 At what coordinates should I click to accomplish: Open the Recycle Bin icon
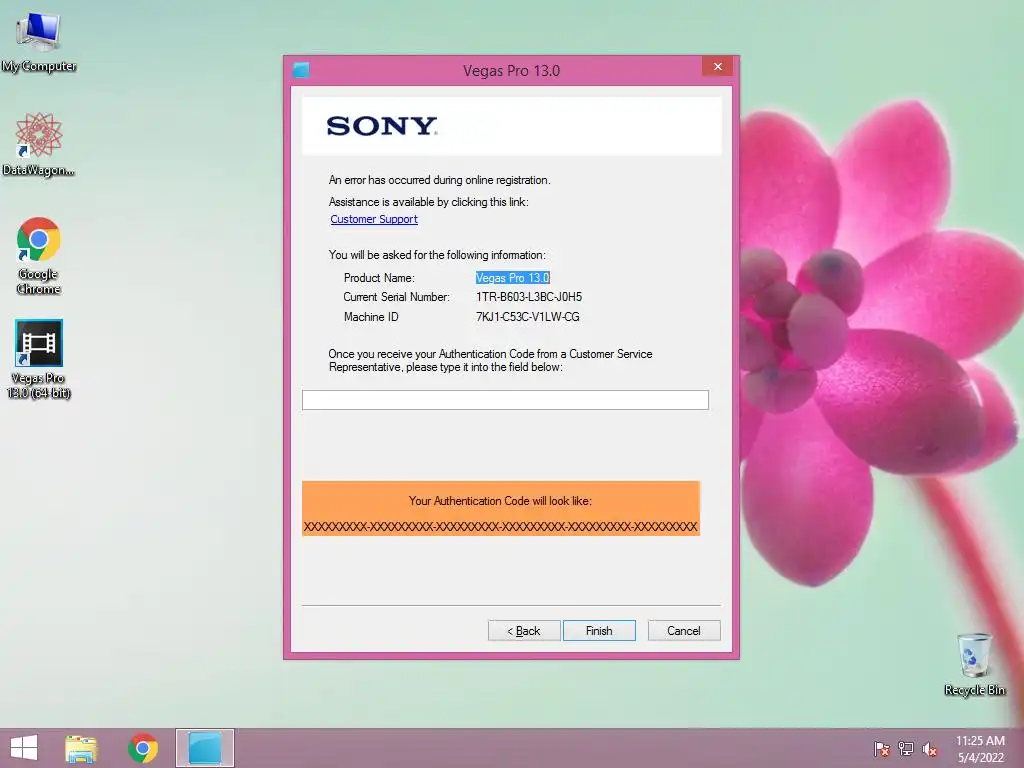974,664
